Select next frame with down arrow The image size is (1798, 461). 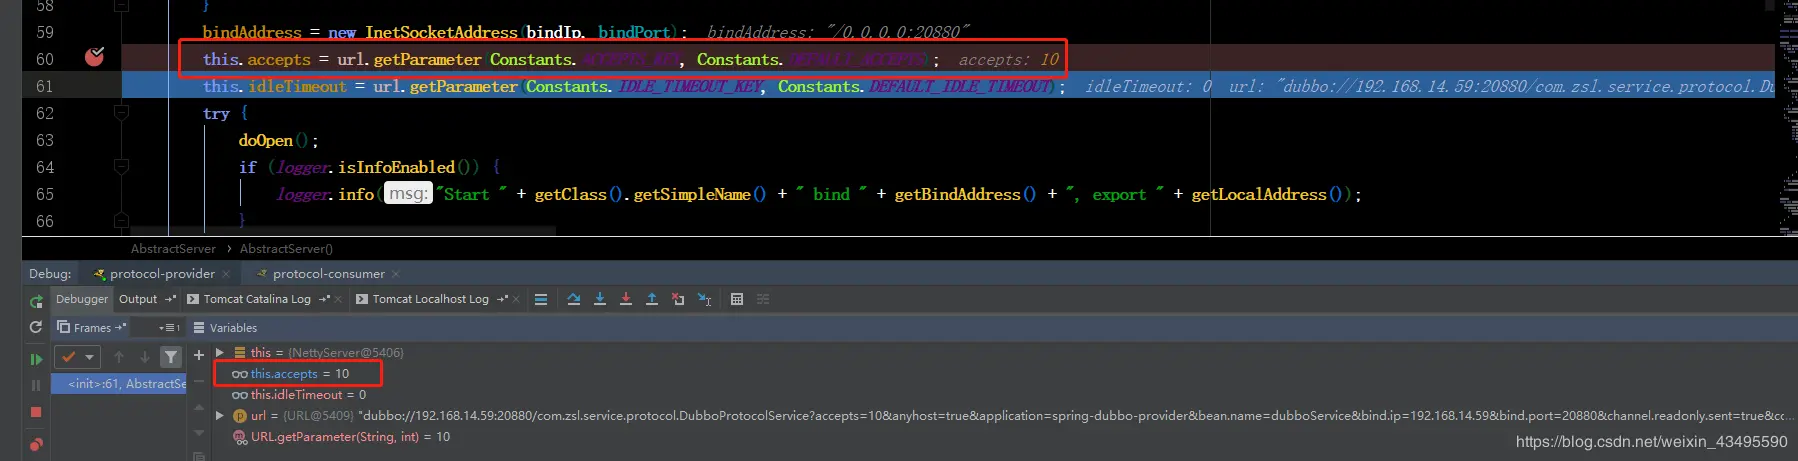(145, 357)
